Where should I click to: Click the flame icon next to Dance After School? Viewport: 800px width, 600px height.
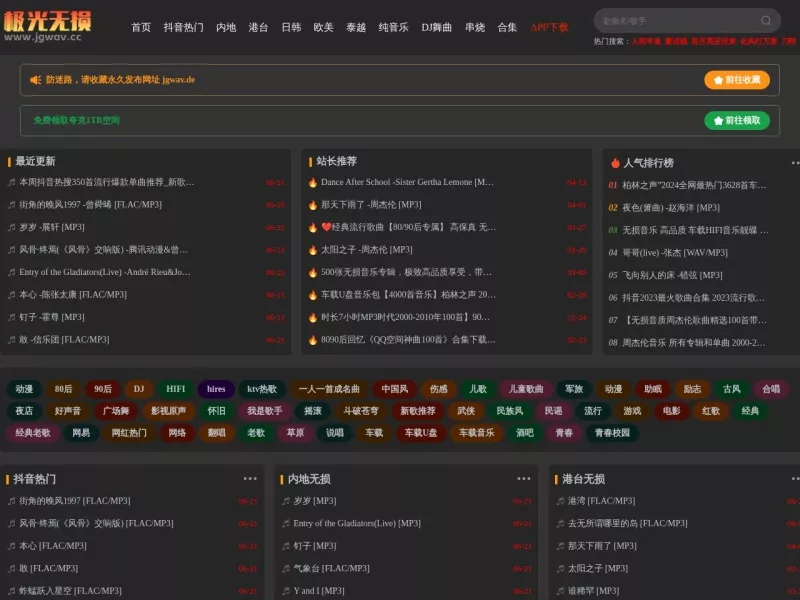[x=313, y=182]
